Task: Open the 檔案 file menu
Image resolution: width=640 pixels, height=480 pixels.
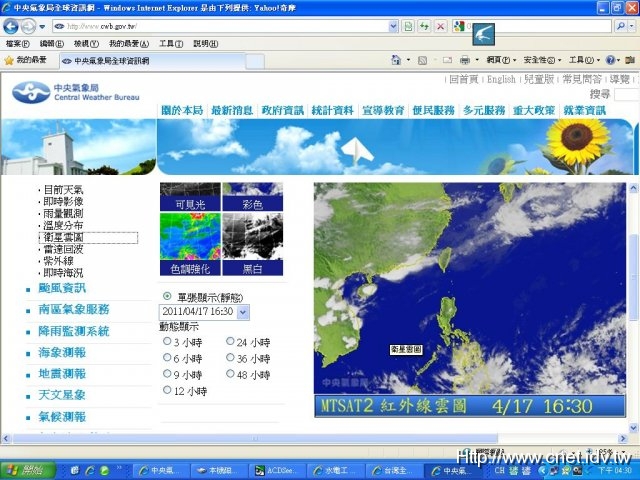Action: (17, 44)
